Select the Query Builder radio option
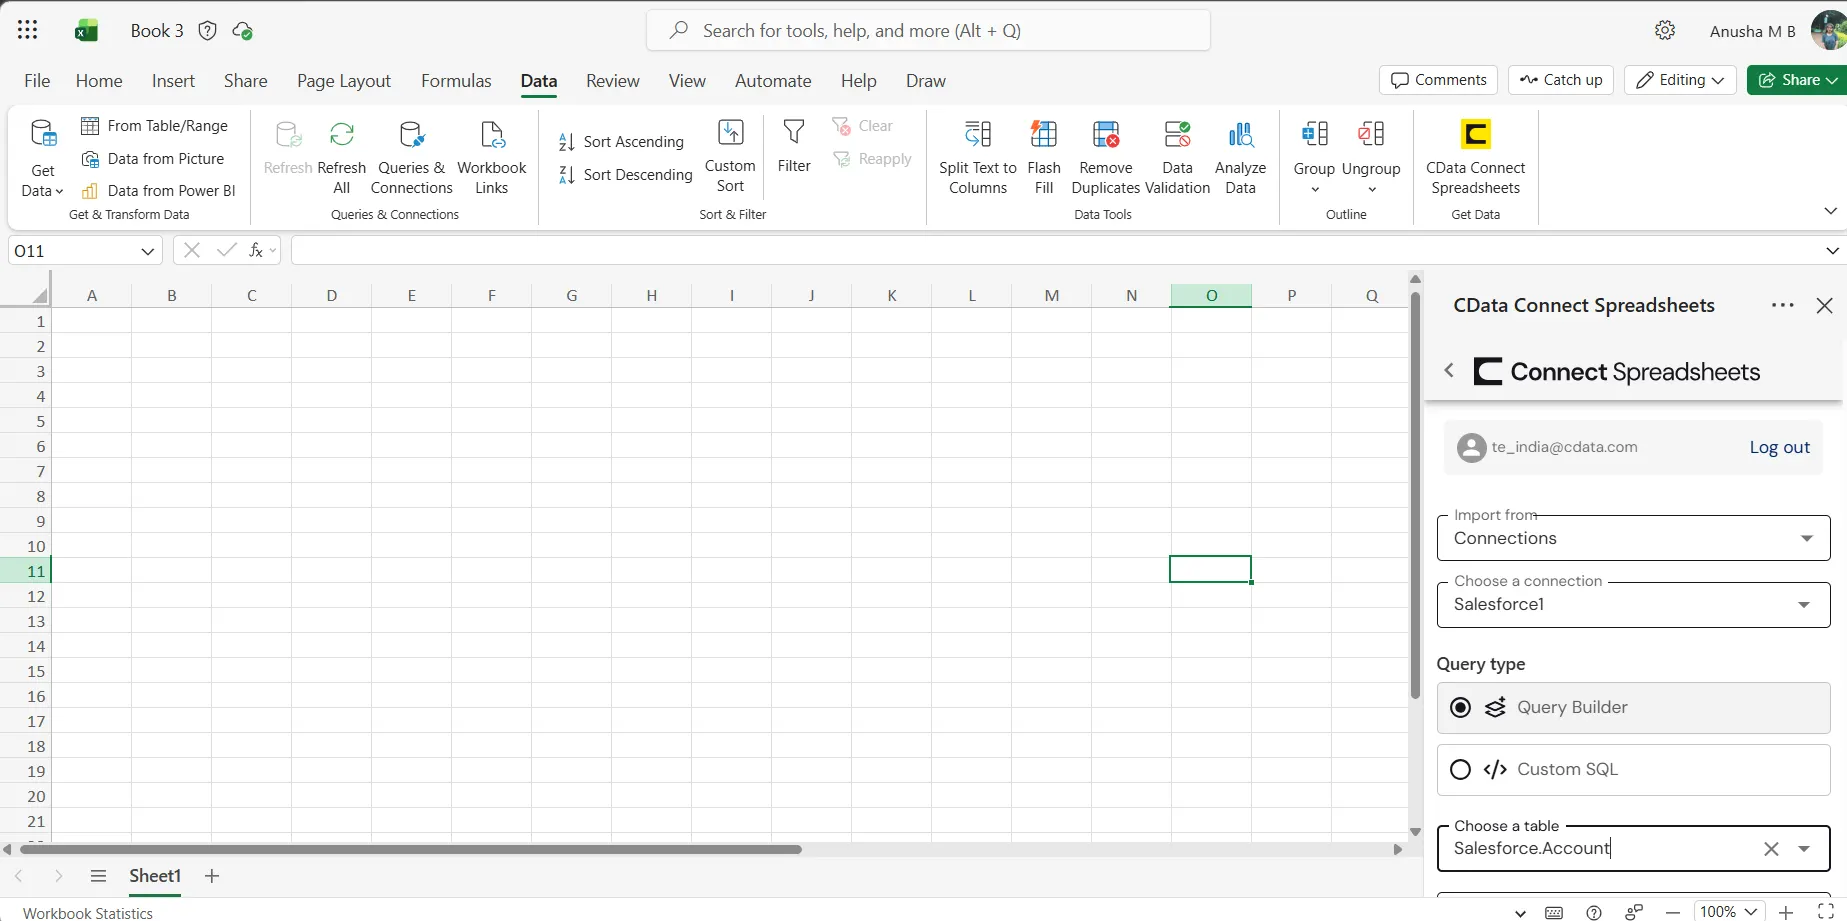Screen dimensions: 1847x921 (1460, 708)
